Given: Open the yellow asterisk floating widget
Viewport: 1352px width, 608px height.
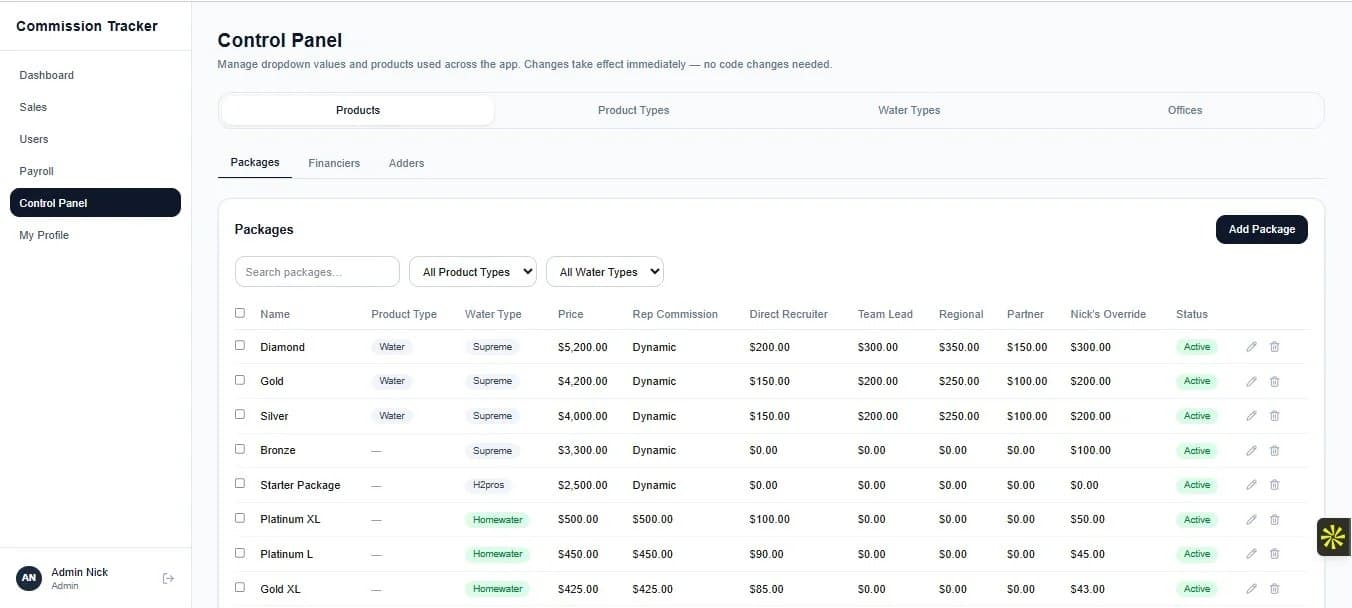Looking at the screenshot, I should click(x=1333, y=537).
